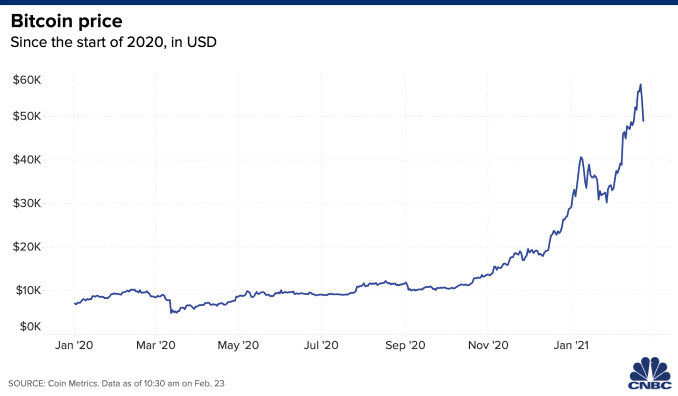678x396 pixels.
Task: Click the subtitle 'Since the start of 2020, in USD'
Action: (x=113, y=42)
